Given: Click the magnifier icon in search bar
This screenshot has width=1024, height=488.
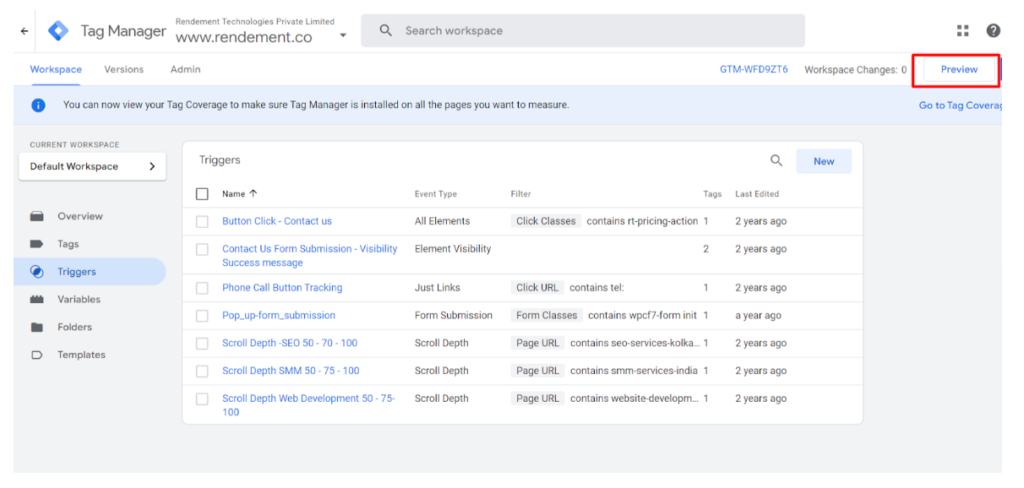Looking at the screenshot, I should click(386, 31).
